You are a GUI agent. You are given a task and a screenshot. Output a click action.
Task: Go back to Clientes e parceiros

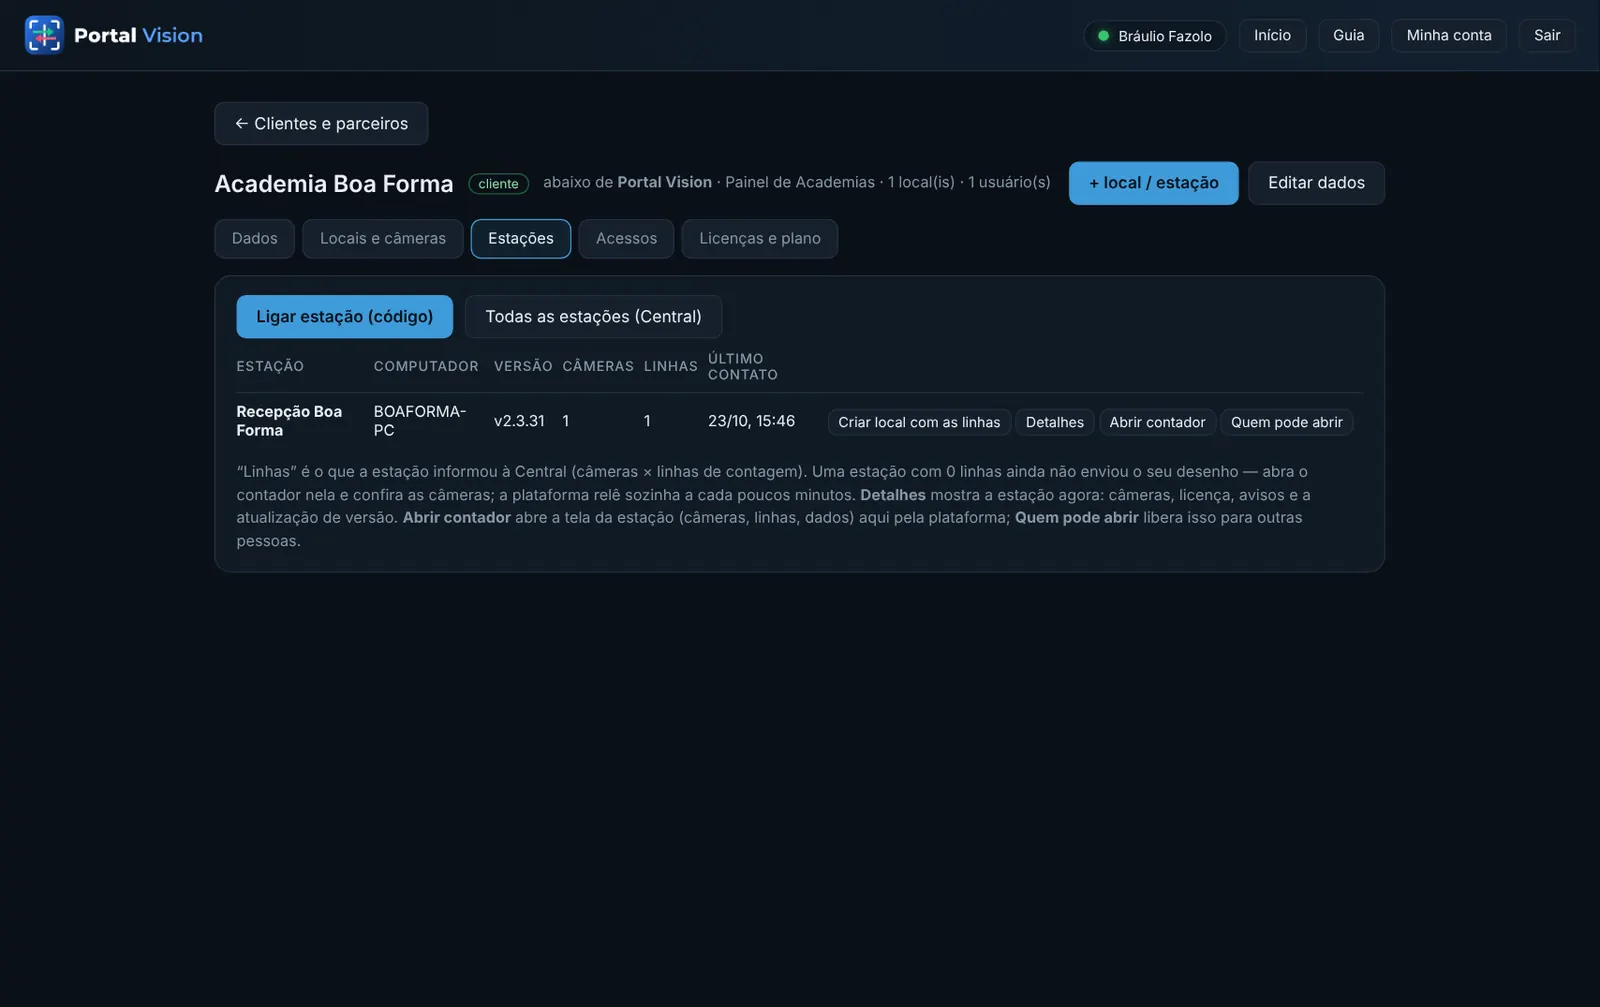coord(321,124)
